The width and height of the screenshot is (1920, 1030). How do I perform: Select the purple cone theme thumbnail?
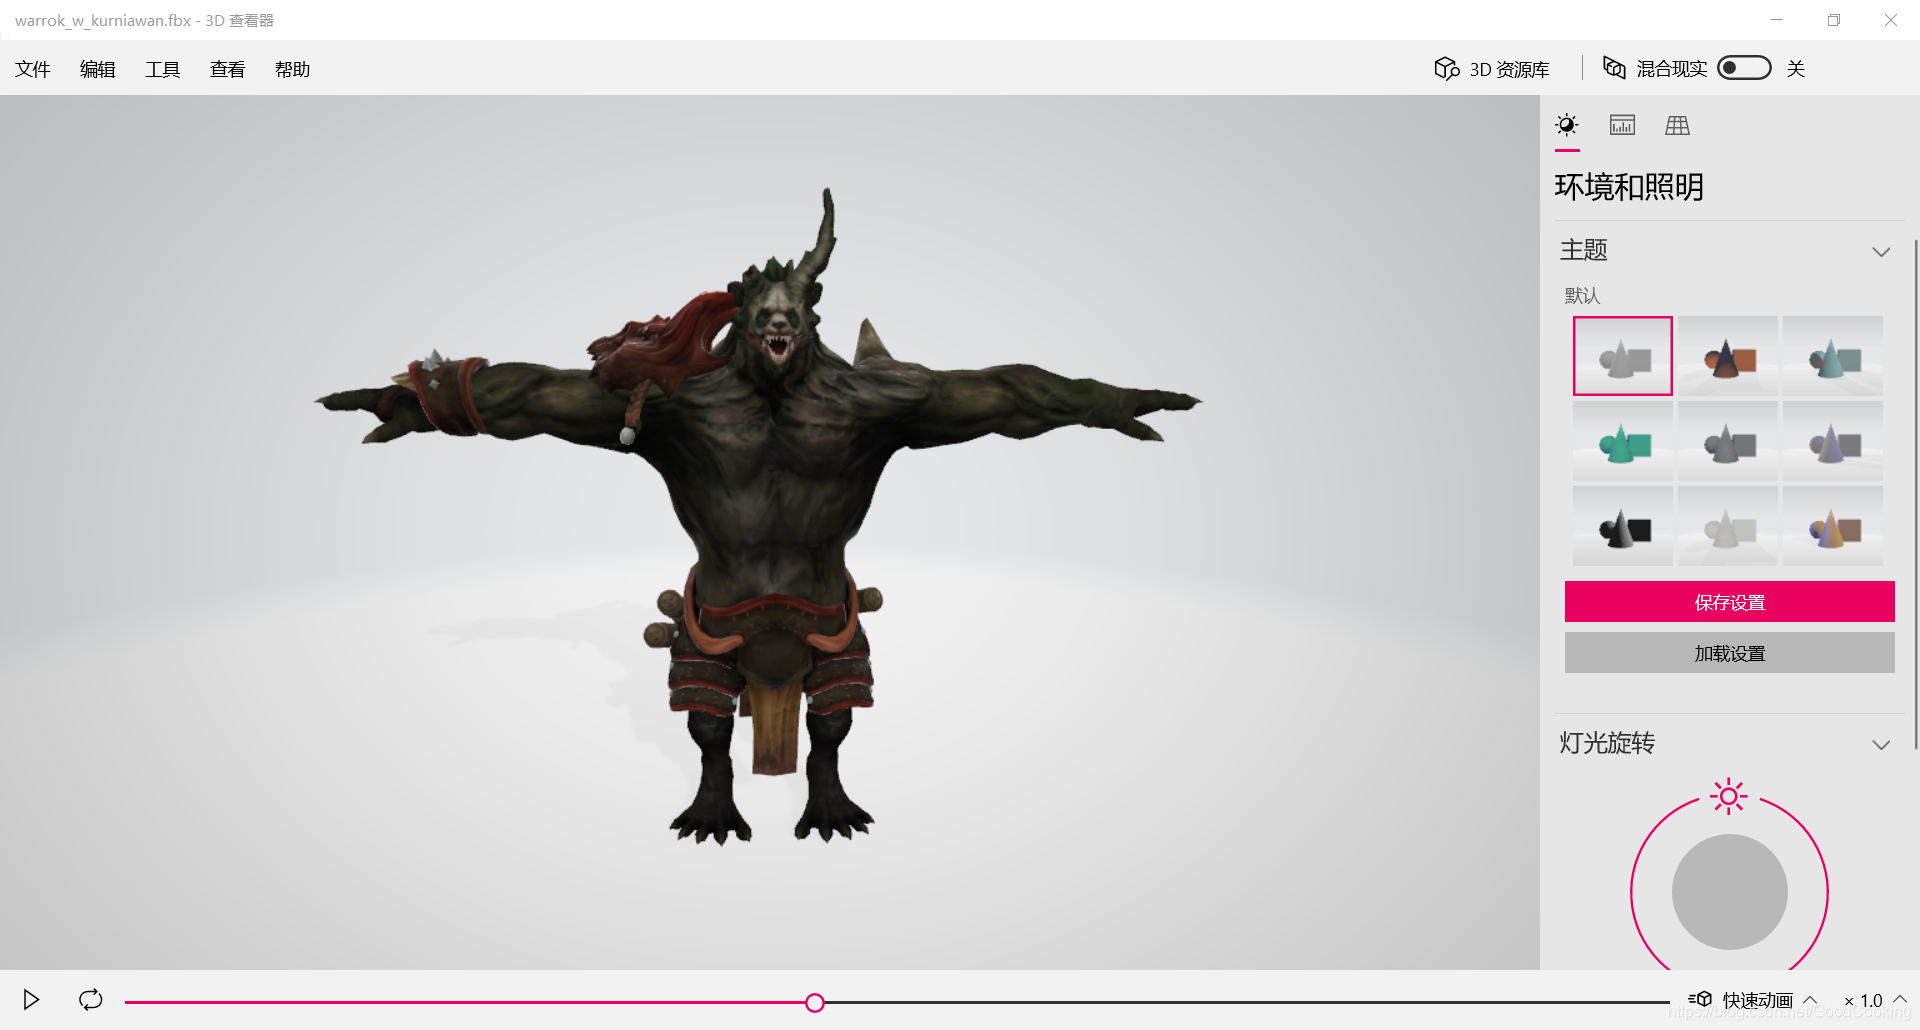(x=1833, y=441)
